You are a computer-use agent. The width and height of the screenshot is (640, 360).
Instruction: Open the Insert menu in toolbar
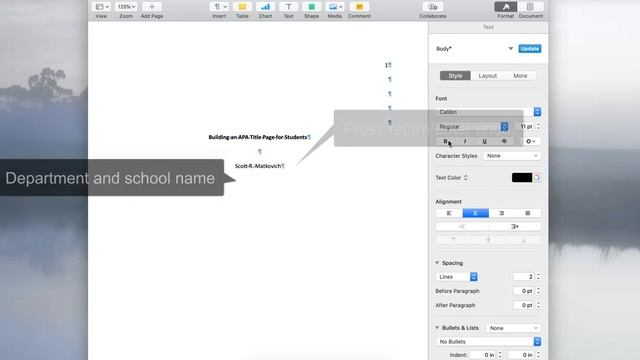219,7
